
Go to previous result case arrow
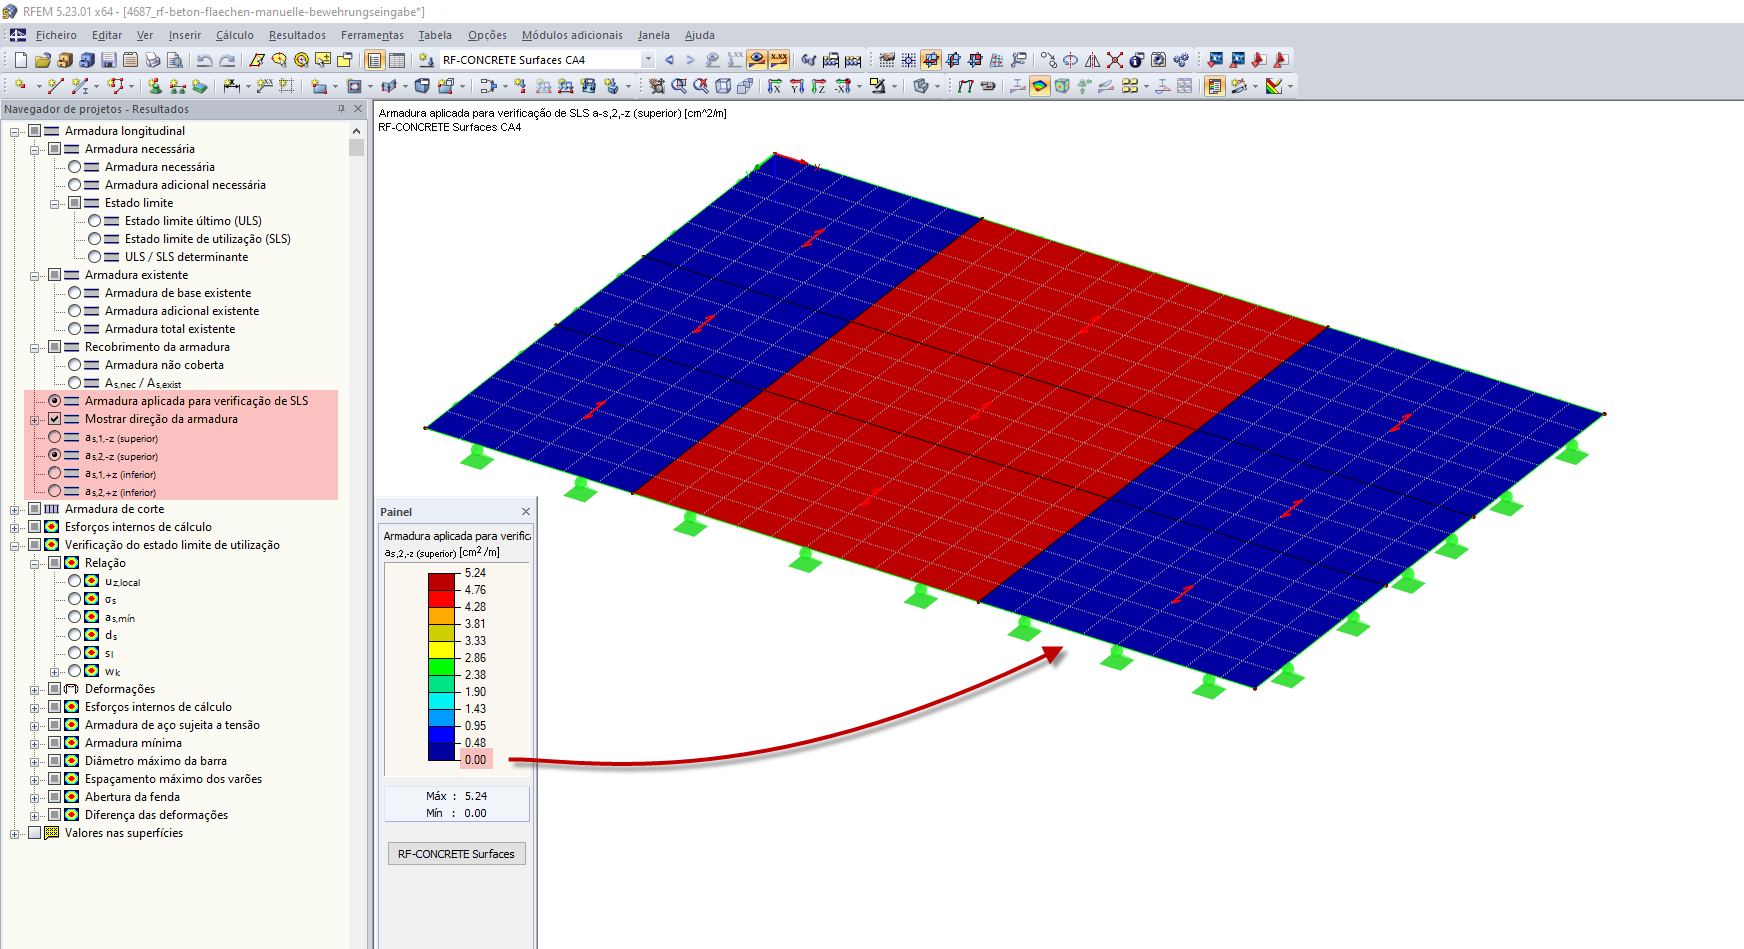(669, 60)
